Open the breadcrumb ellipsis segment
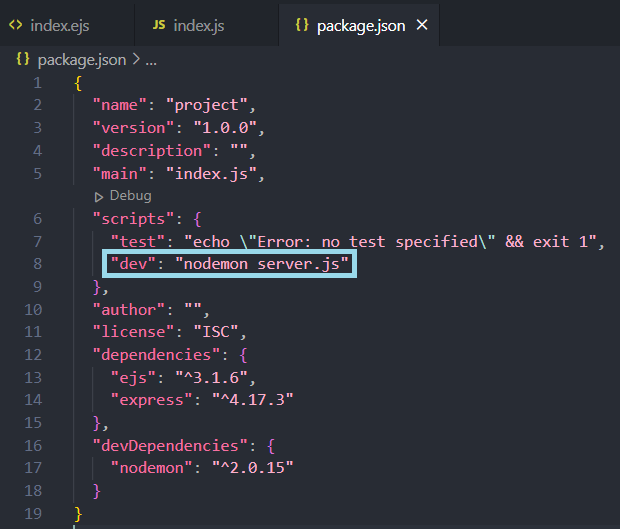 tap(151, 62)
